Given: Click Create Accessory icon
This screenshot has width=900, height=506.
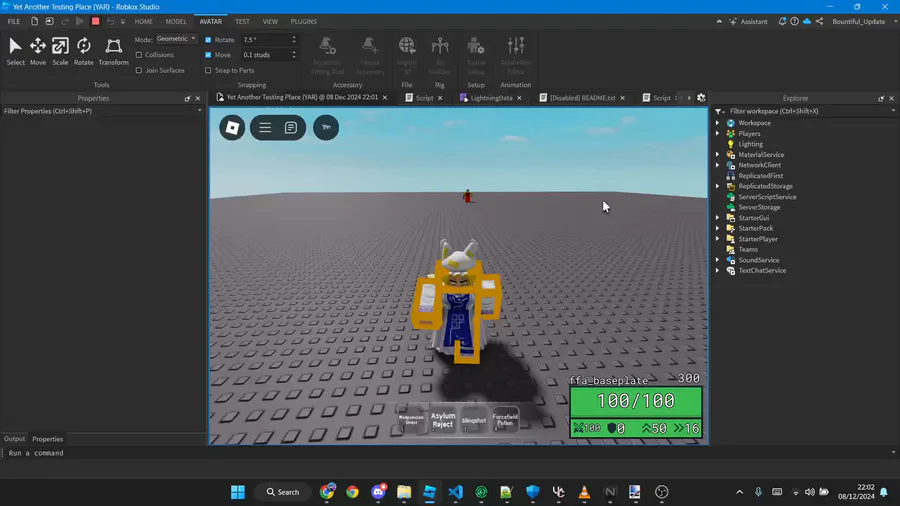Looking at the screenshot, I should point(370,56).
